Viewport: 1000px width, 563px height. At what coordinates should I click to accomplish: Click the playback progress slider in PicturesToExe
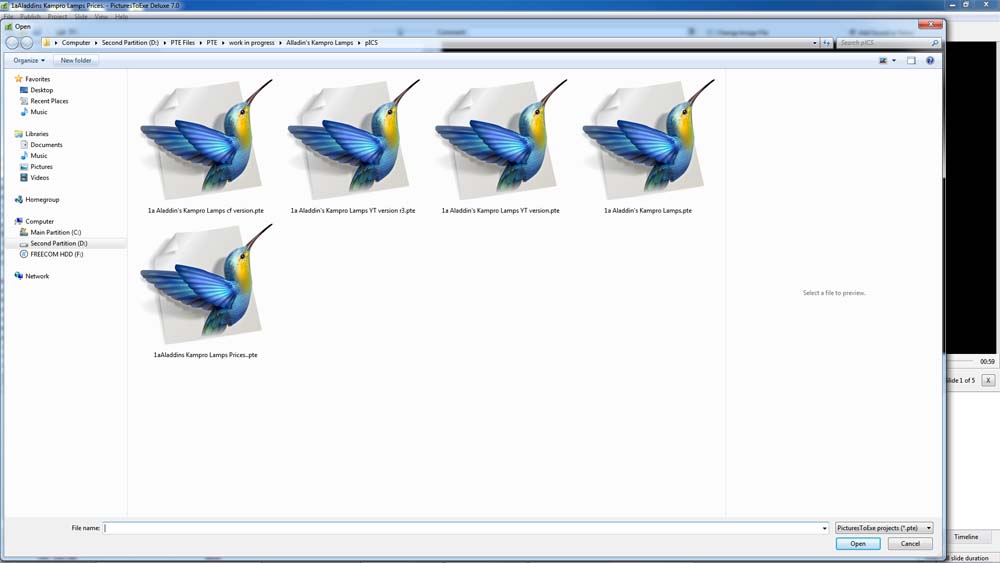[960, 362]
